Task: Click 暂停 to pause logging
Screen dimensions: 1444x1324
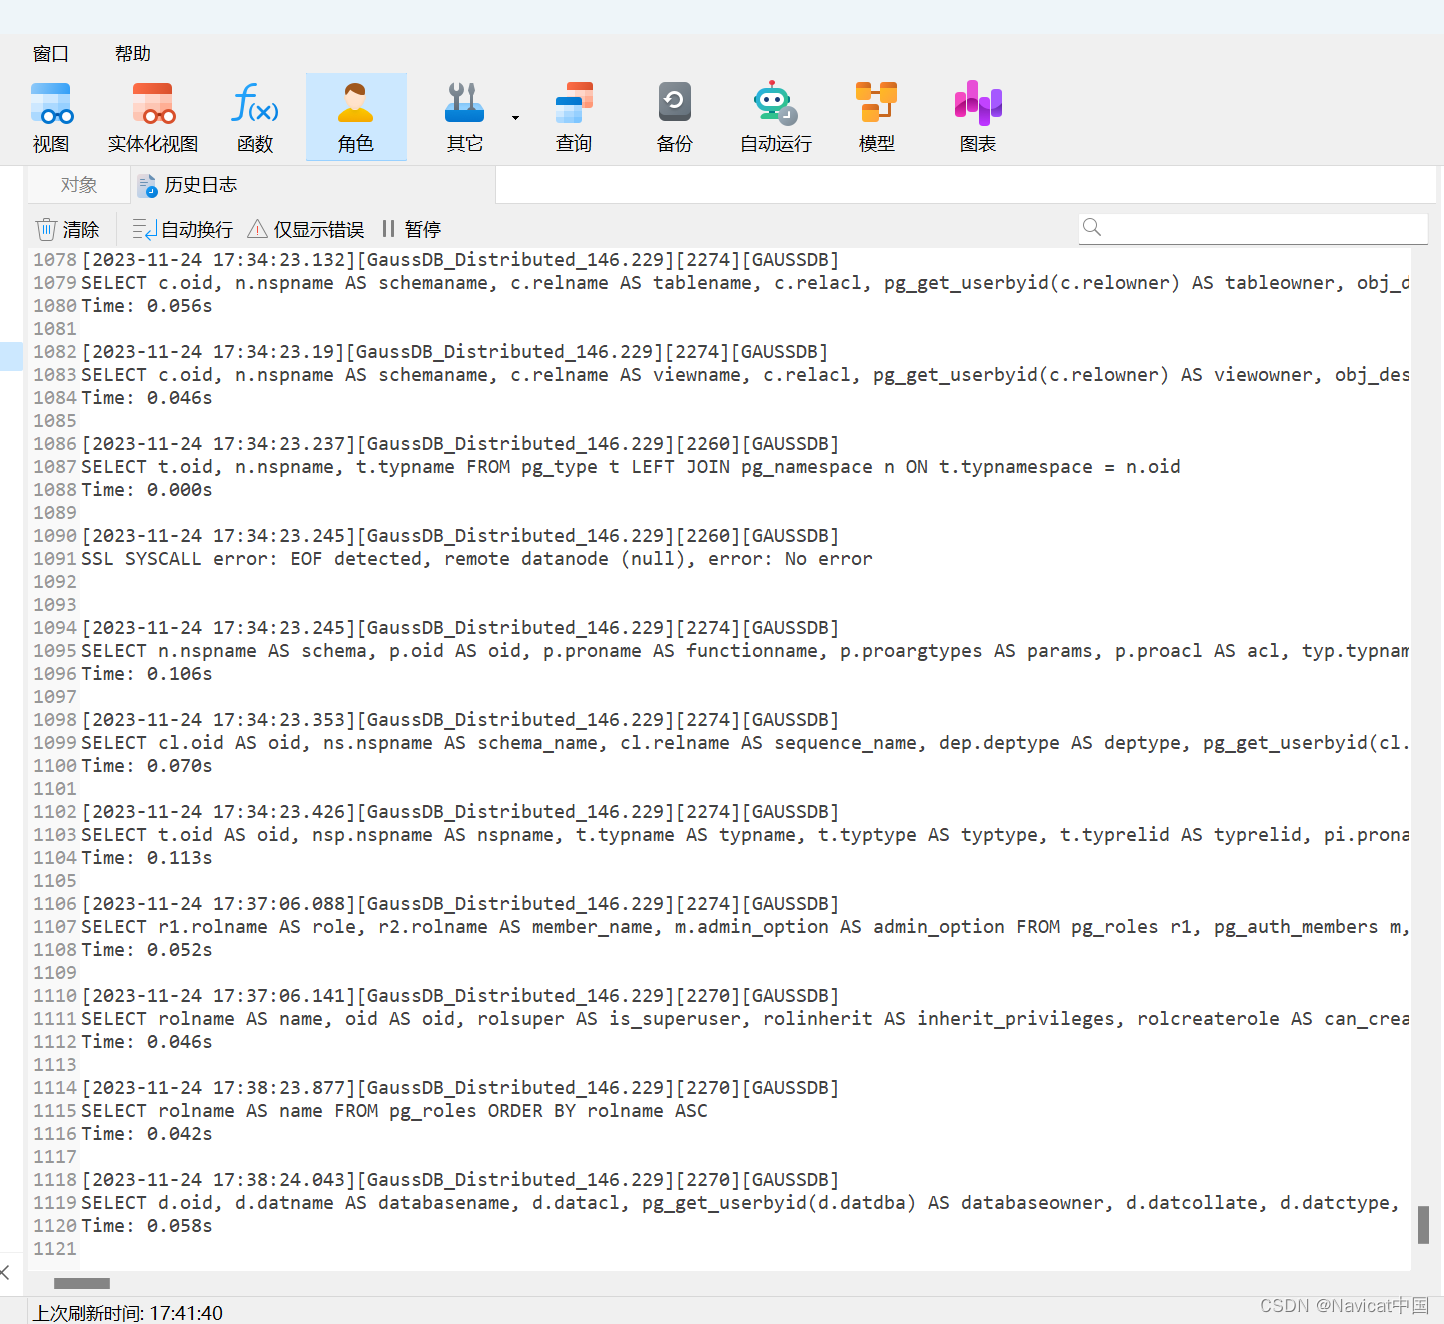Action: (411, 230)
